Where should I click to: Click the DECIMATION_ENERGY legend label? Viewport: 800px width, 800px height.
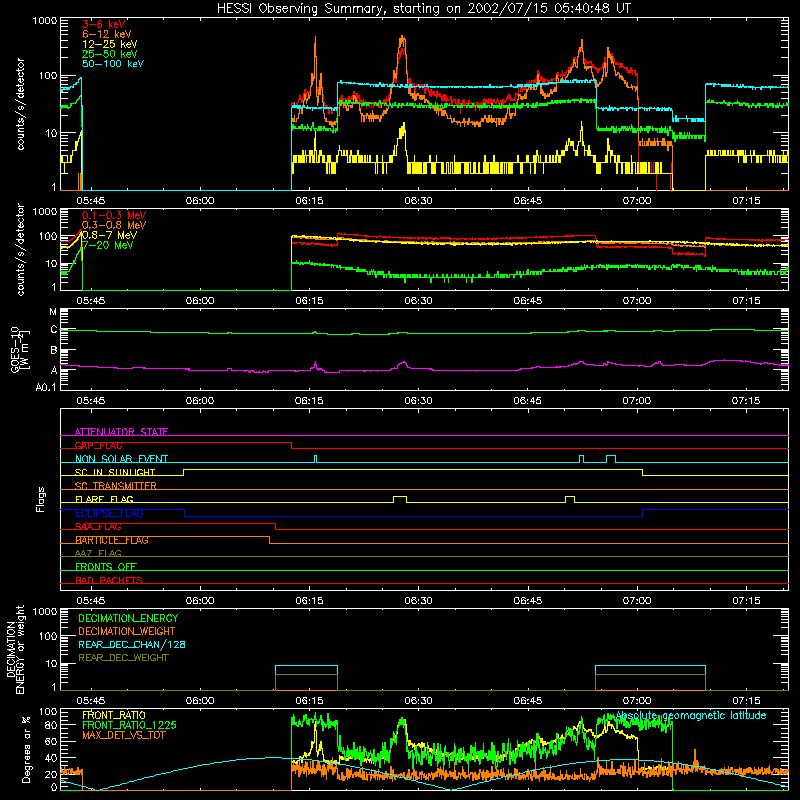tap(128, 618)
